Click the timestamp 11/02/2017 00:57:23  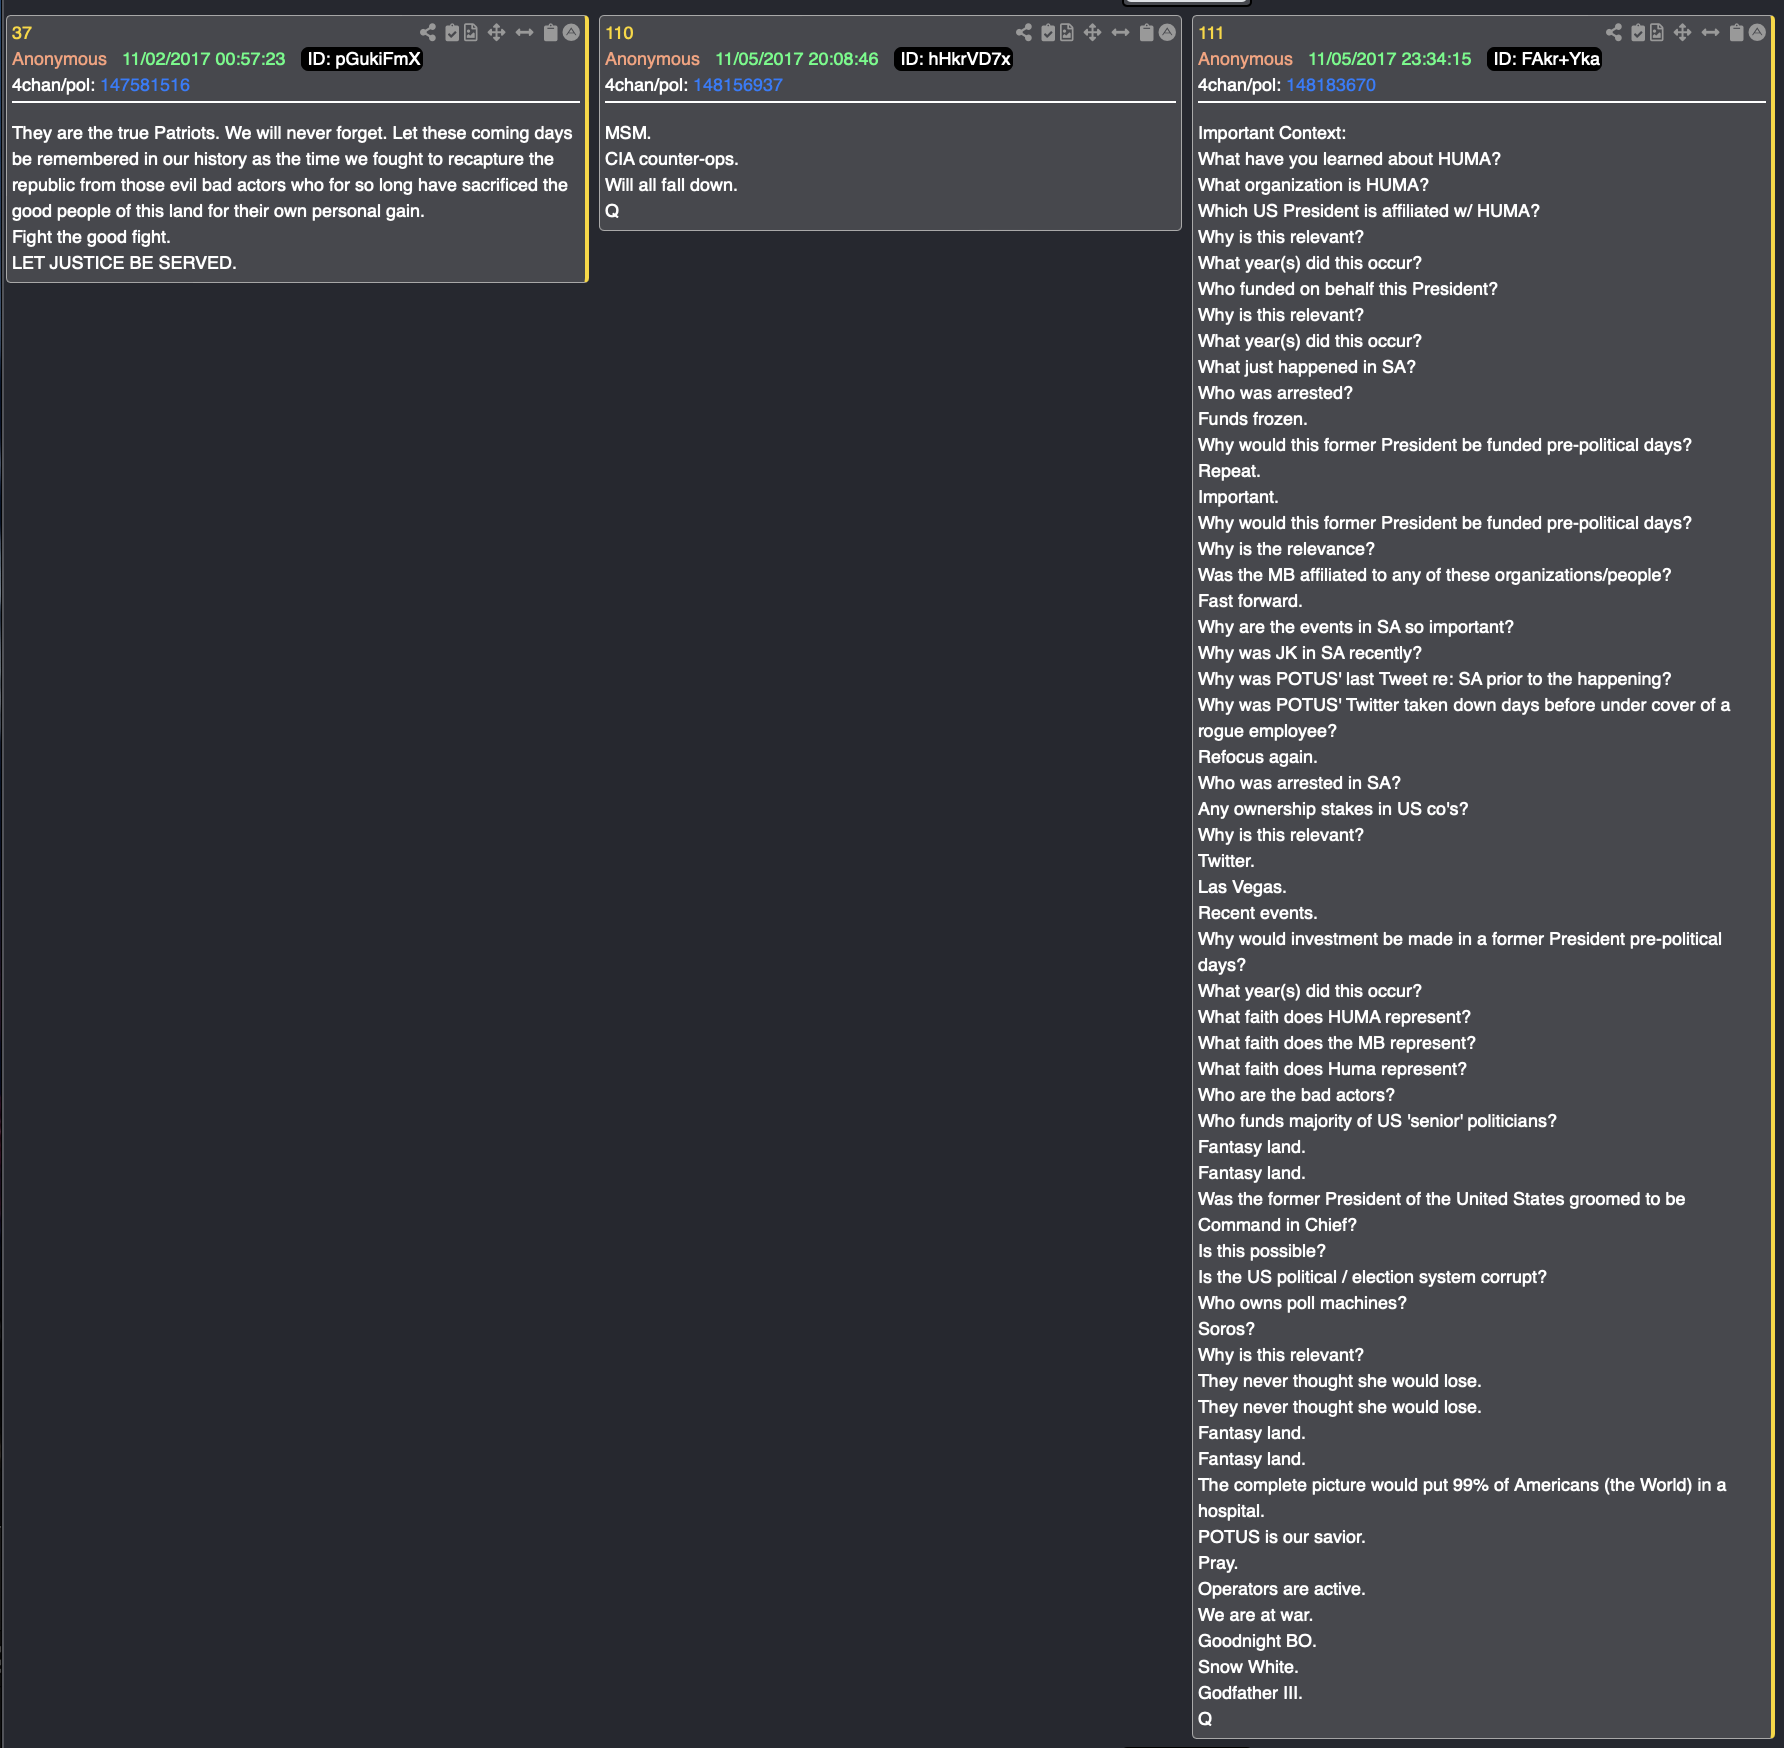[204, 59]
